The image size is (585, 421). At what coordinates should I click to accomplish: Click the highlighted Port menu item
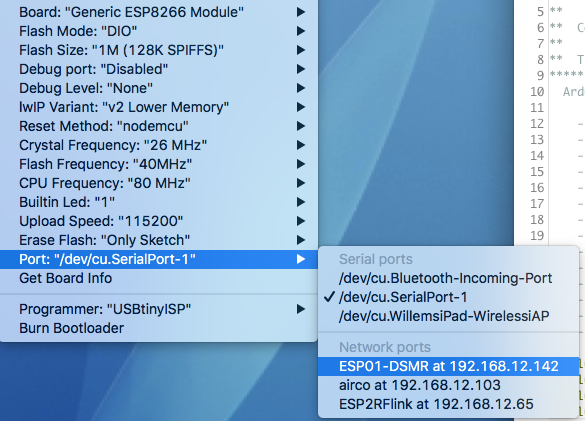(x=159, y=259)
